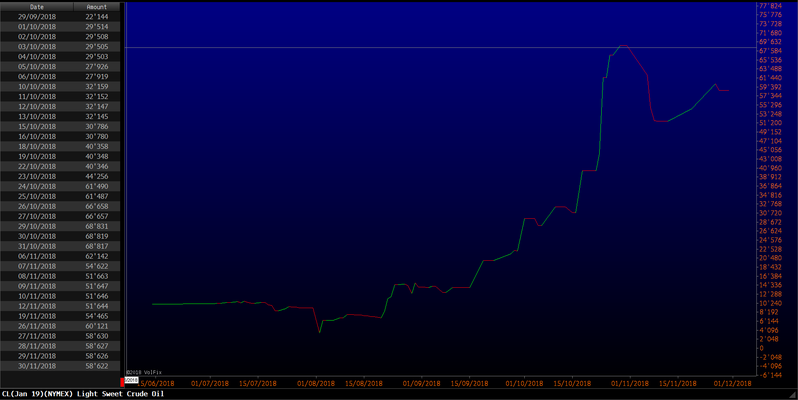Click the 15/10/2018 label on time axis
This screenshot has height=400, width=798.
(573, 383)
